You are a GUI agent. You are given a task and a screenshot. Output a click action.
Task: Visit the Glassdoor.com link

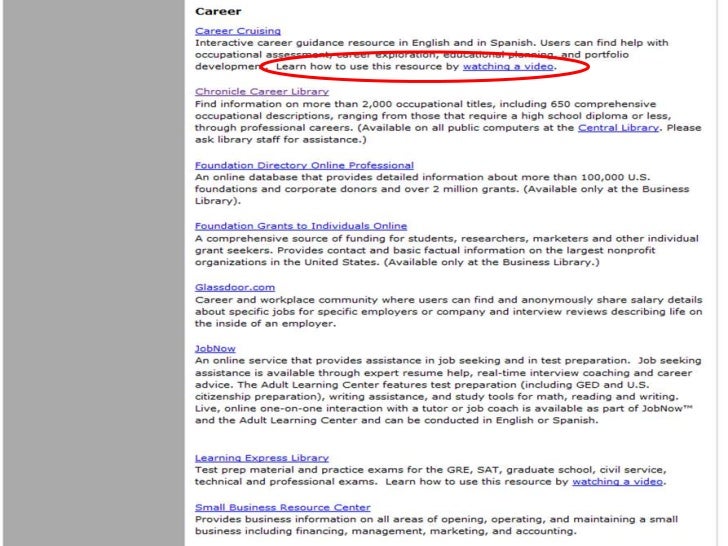click(x=235, y=287)
